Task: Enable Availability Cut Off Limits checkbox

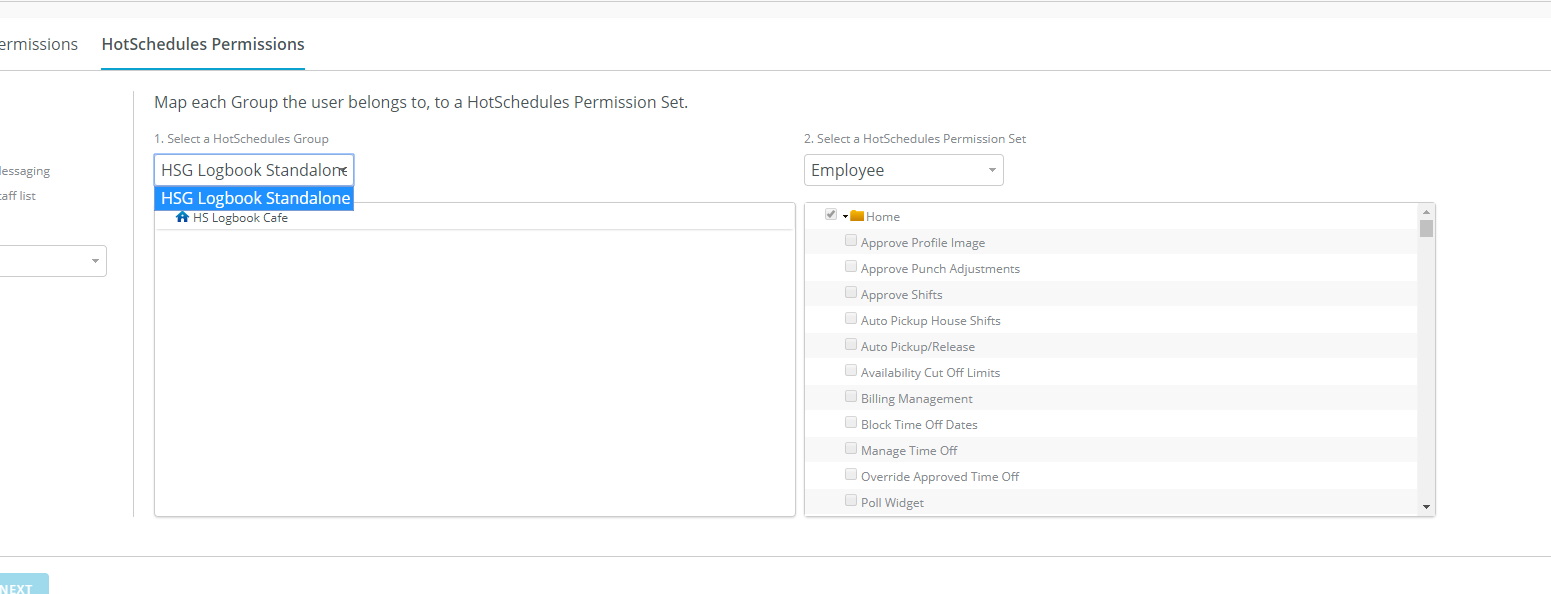Action: (851, 371)
